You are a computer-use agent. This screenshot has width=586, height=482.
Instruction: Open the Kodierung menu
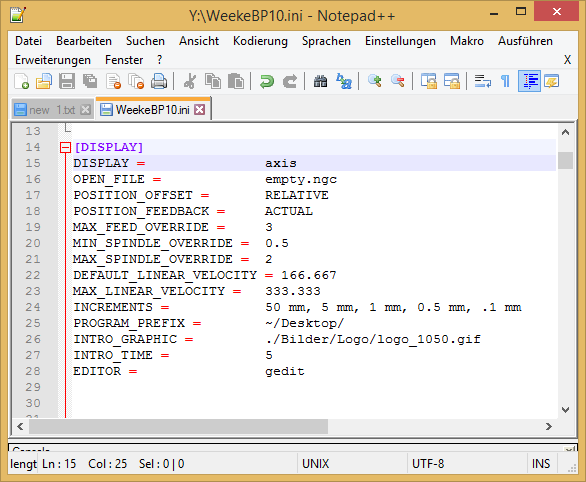pos(260,41)
